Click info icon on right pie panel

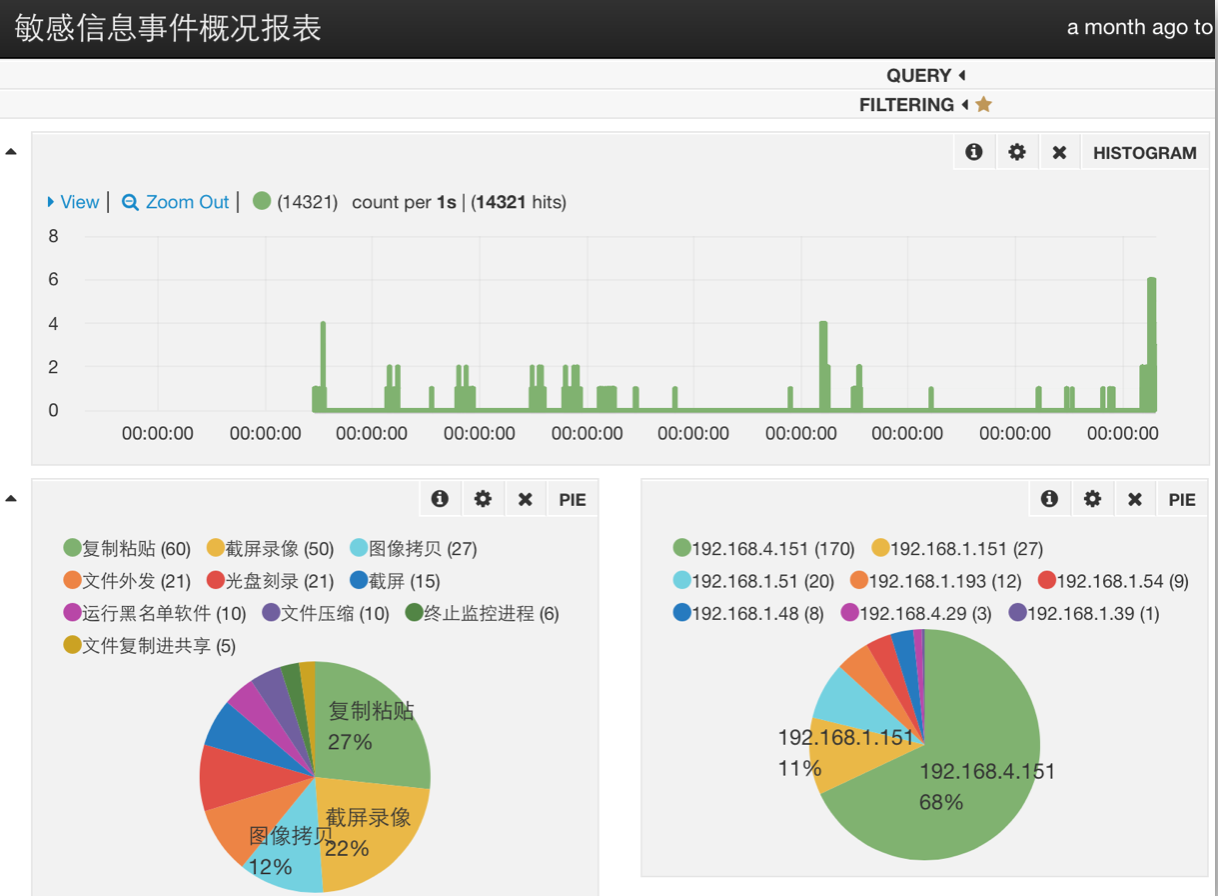click(1049, 498)
